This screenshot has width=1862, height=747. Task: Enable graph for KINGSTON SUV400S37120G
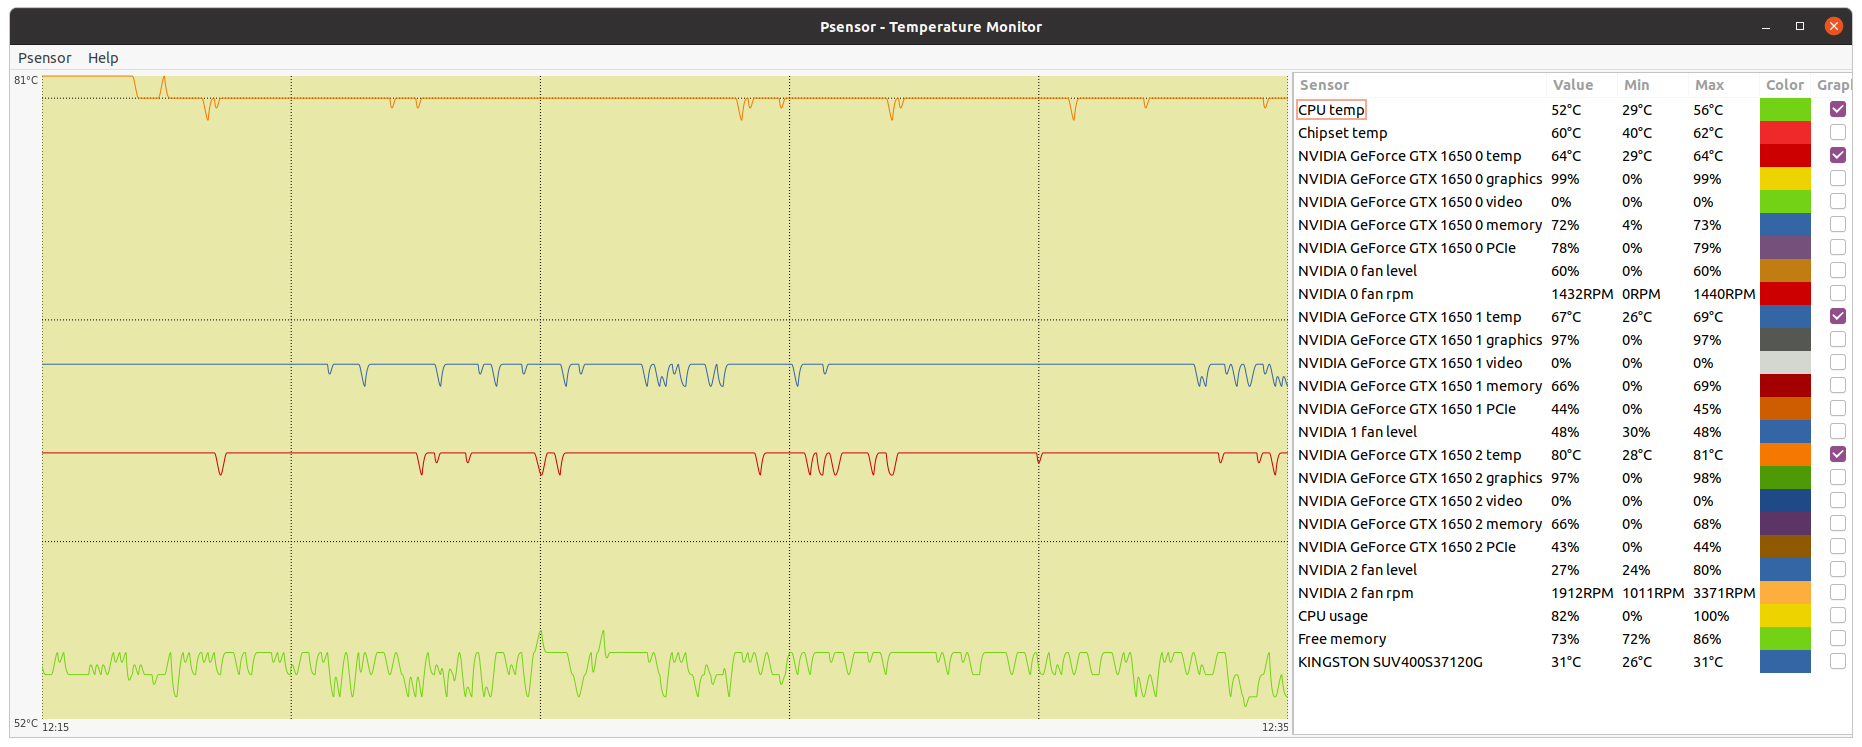(1837, 661)
